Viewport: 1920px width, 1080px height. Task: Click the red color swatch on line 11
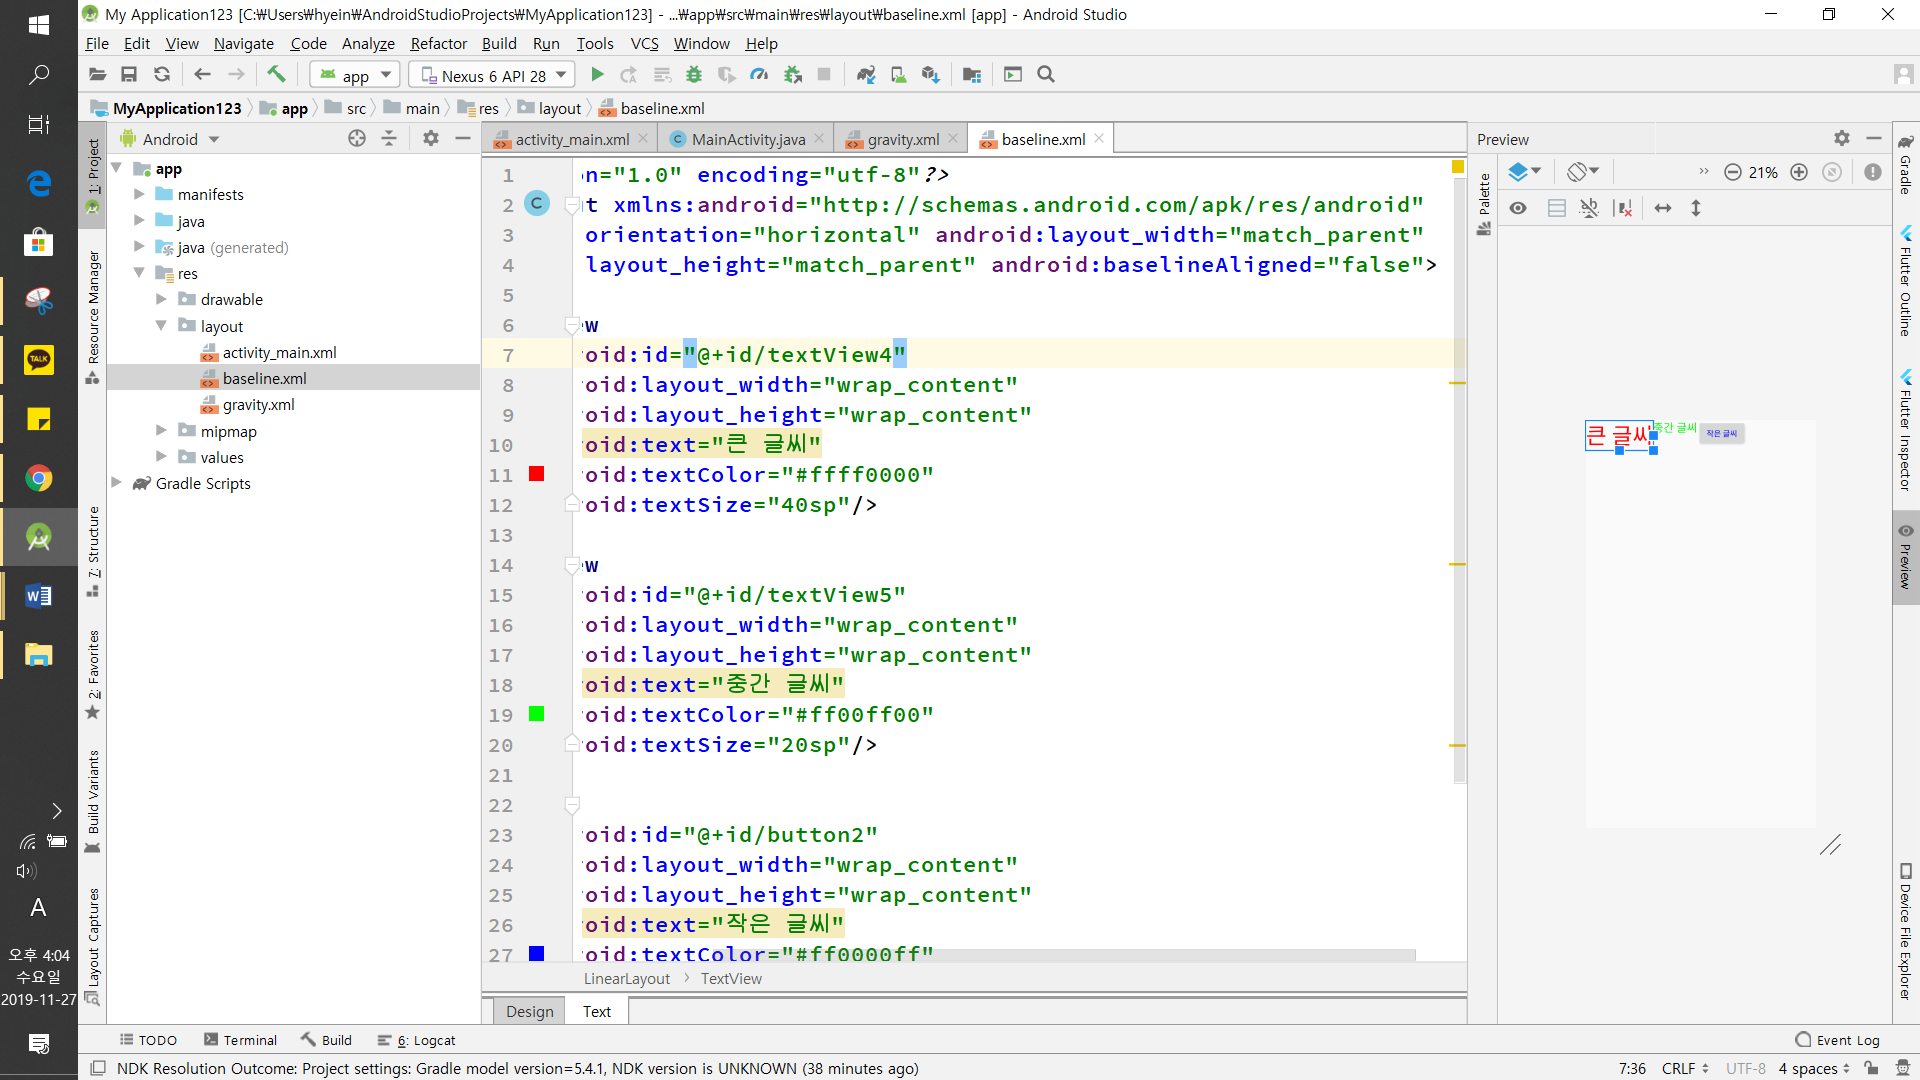coord(537,474)
